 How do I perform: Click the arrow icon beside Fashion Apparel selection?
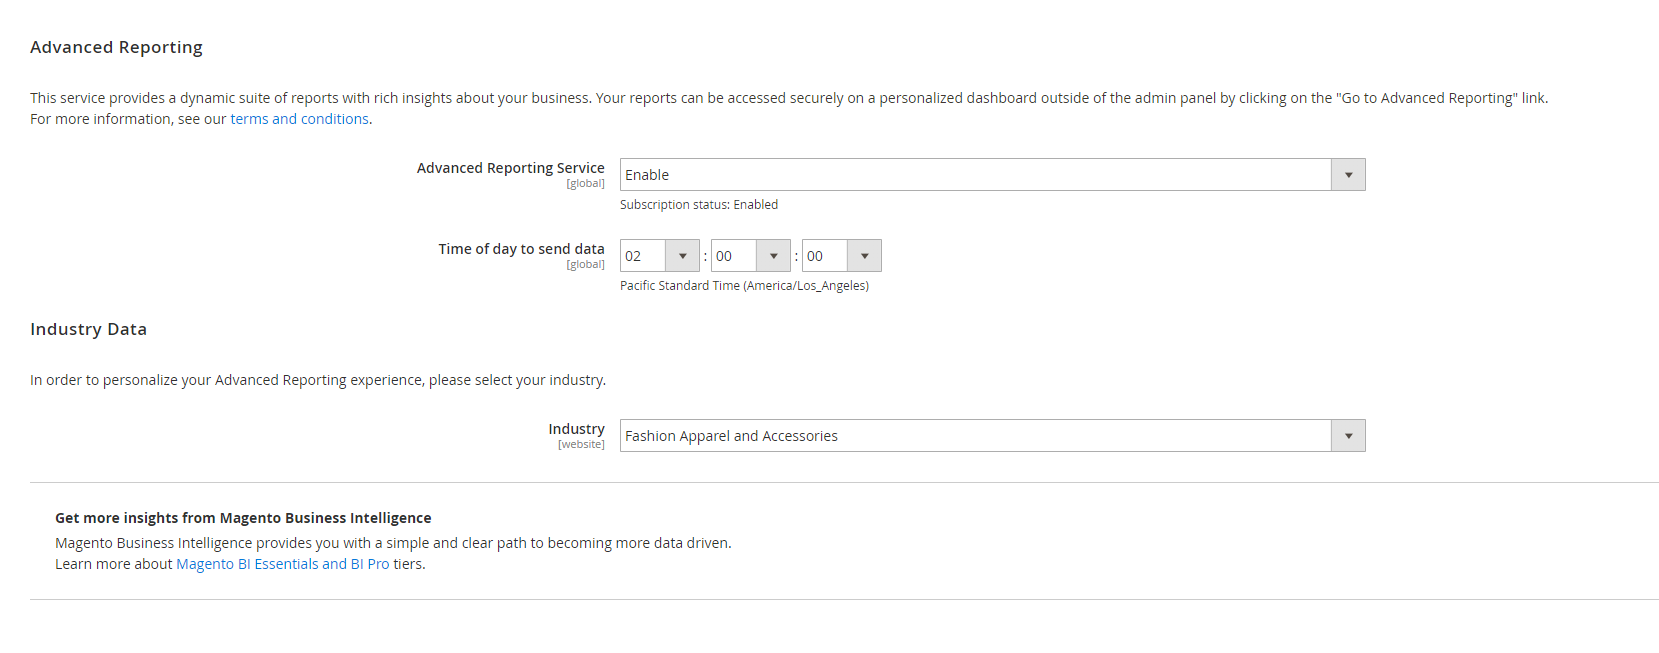pos(1347,435)
